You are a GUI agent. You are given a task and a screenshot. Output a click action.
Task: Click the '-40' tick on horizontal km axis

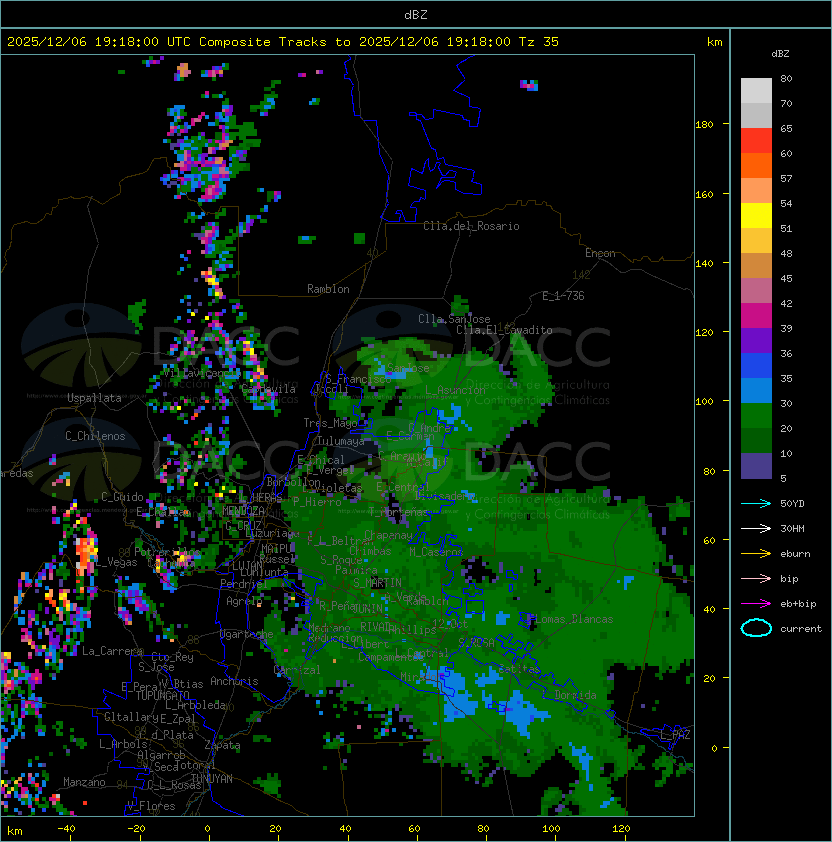click(66, 829)
